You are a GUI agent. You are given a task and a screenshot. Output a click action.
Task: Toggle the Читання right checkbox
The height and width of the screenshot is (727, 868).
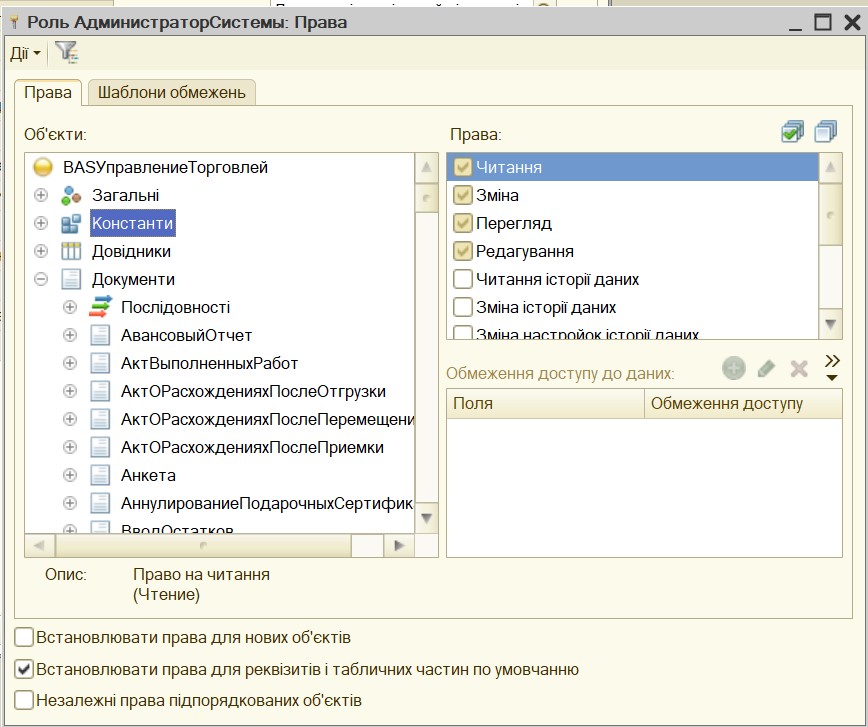[x=462, y=167]
